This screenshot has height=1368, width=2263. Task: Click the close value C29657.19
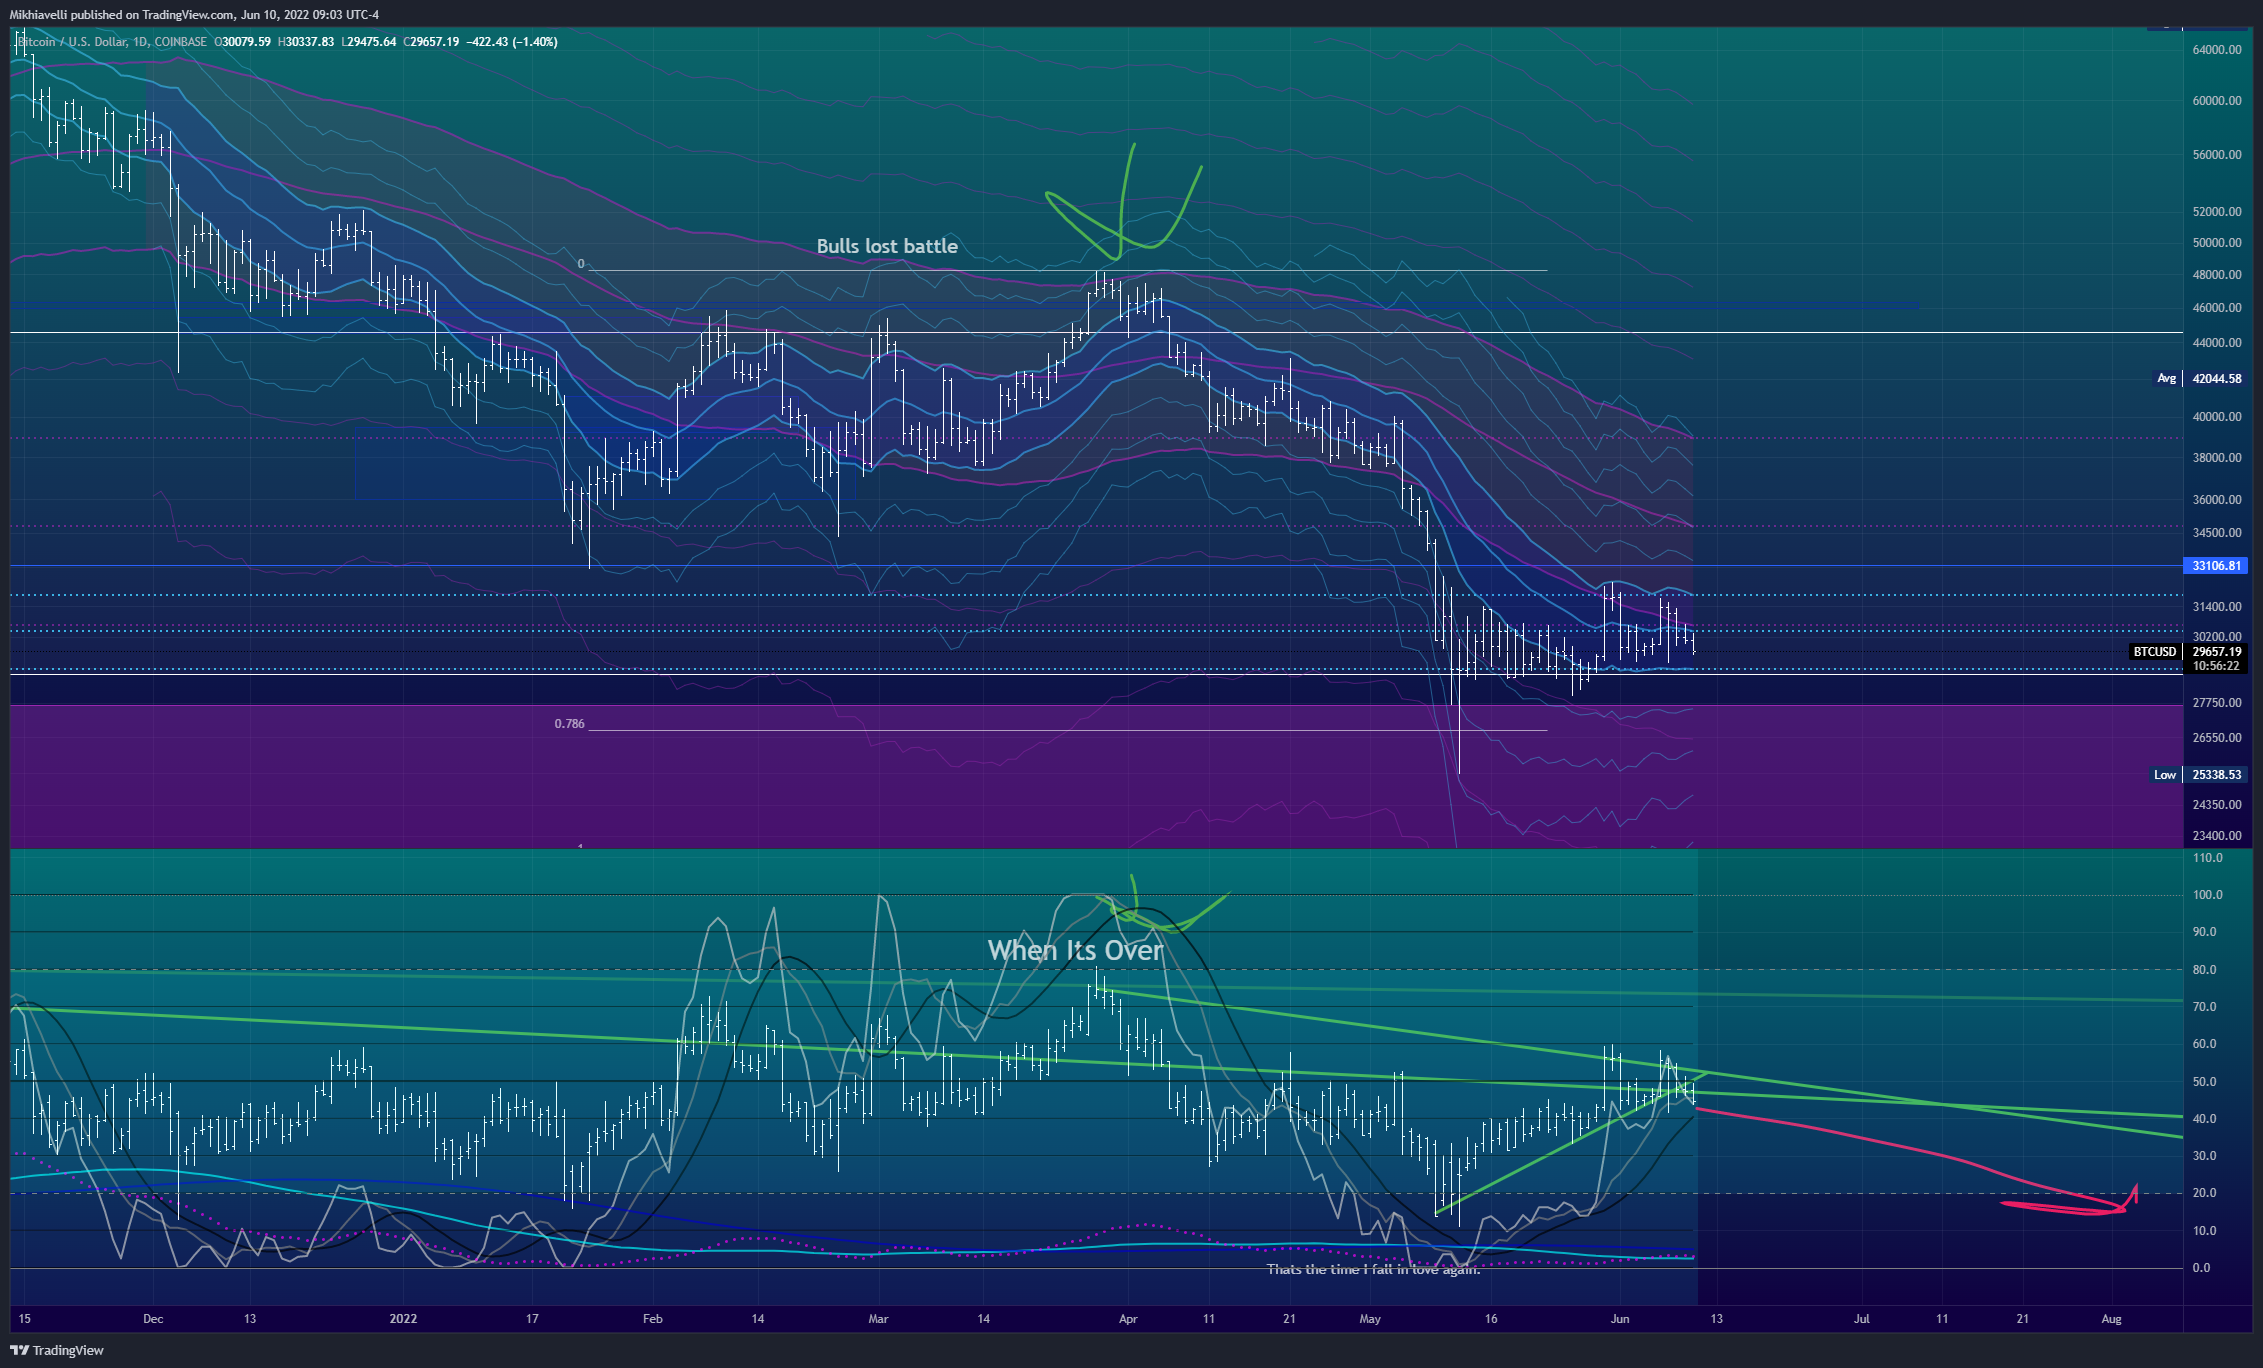point(431,42)
